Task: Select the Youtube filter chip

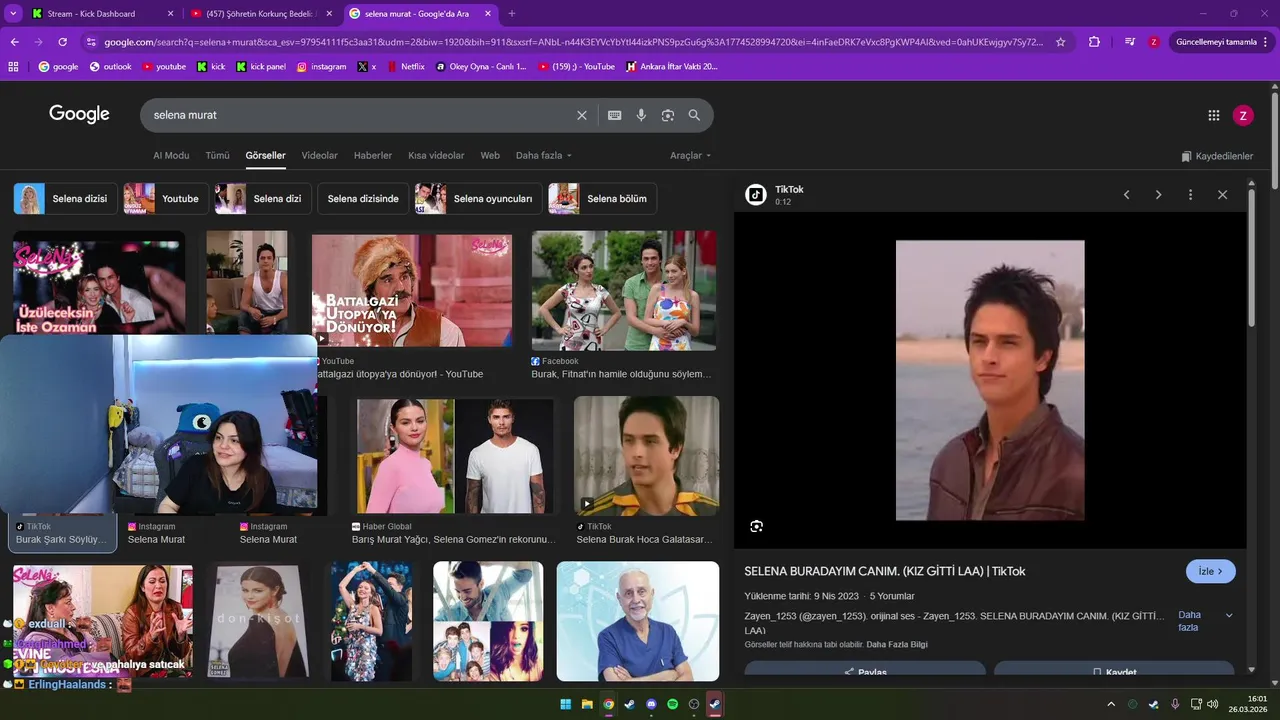Action: pos(166,199)
